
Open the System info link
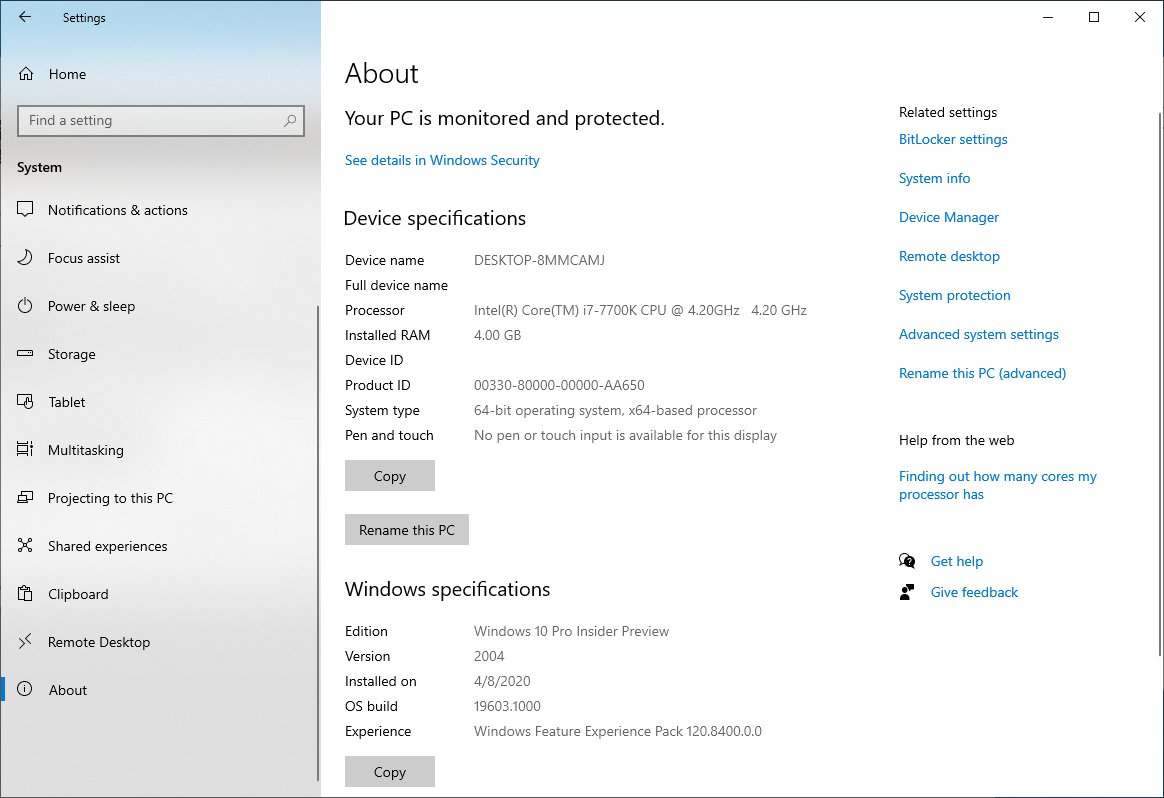[934, 178]
